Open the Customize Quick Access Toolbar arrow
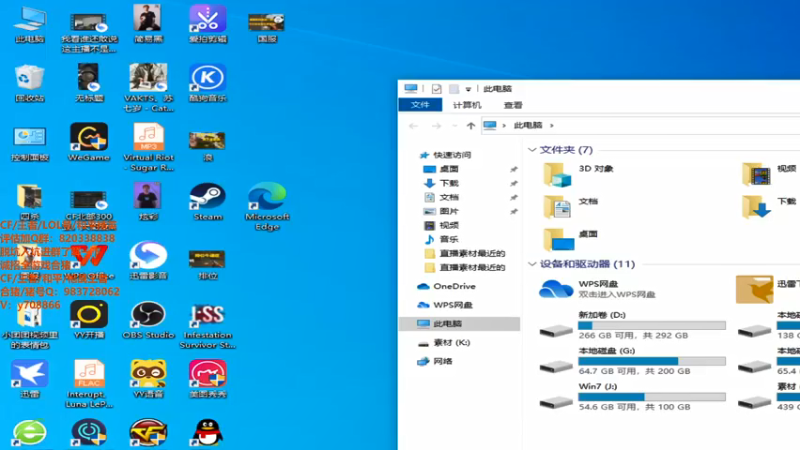Viewport: 800px width, 450px height. 468,89
